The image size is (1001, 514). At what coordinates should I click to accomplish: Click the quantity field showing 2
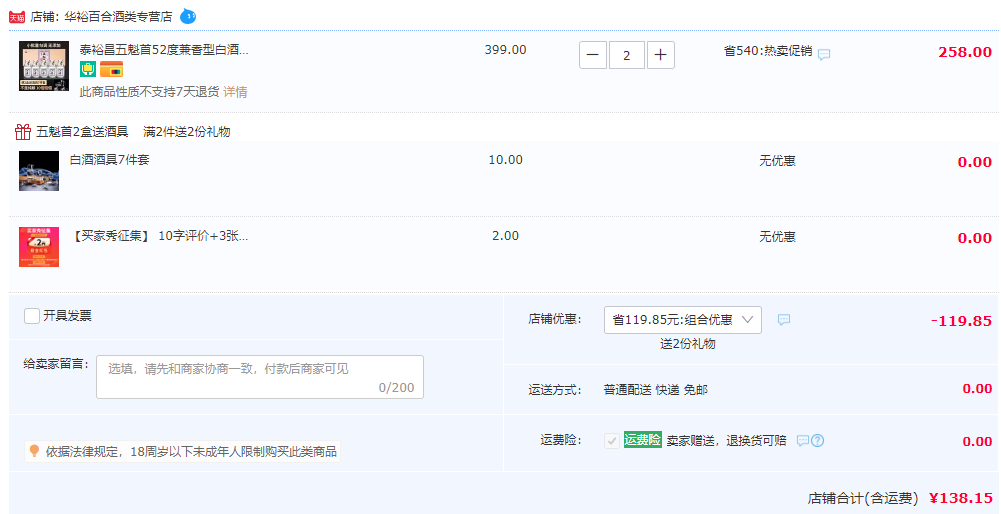627,56
